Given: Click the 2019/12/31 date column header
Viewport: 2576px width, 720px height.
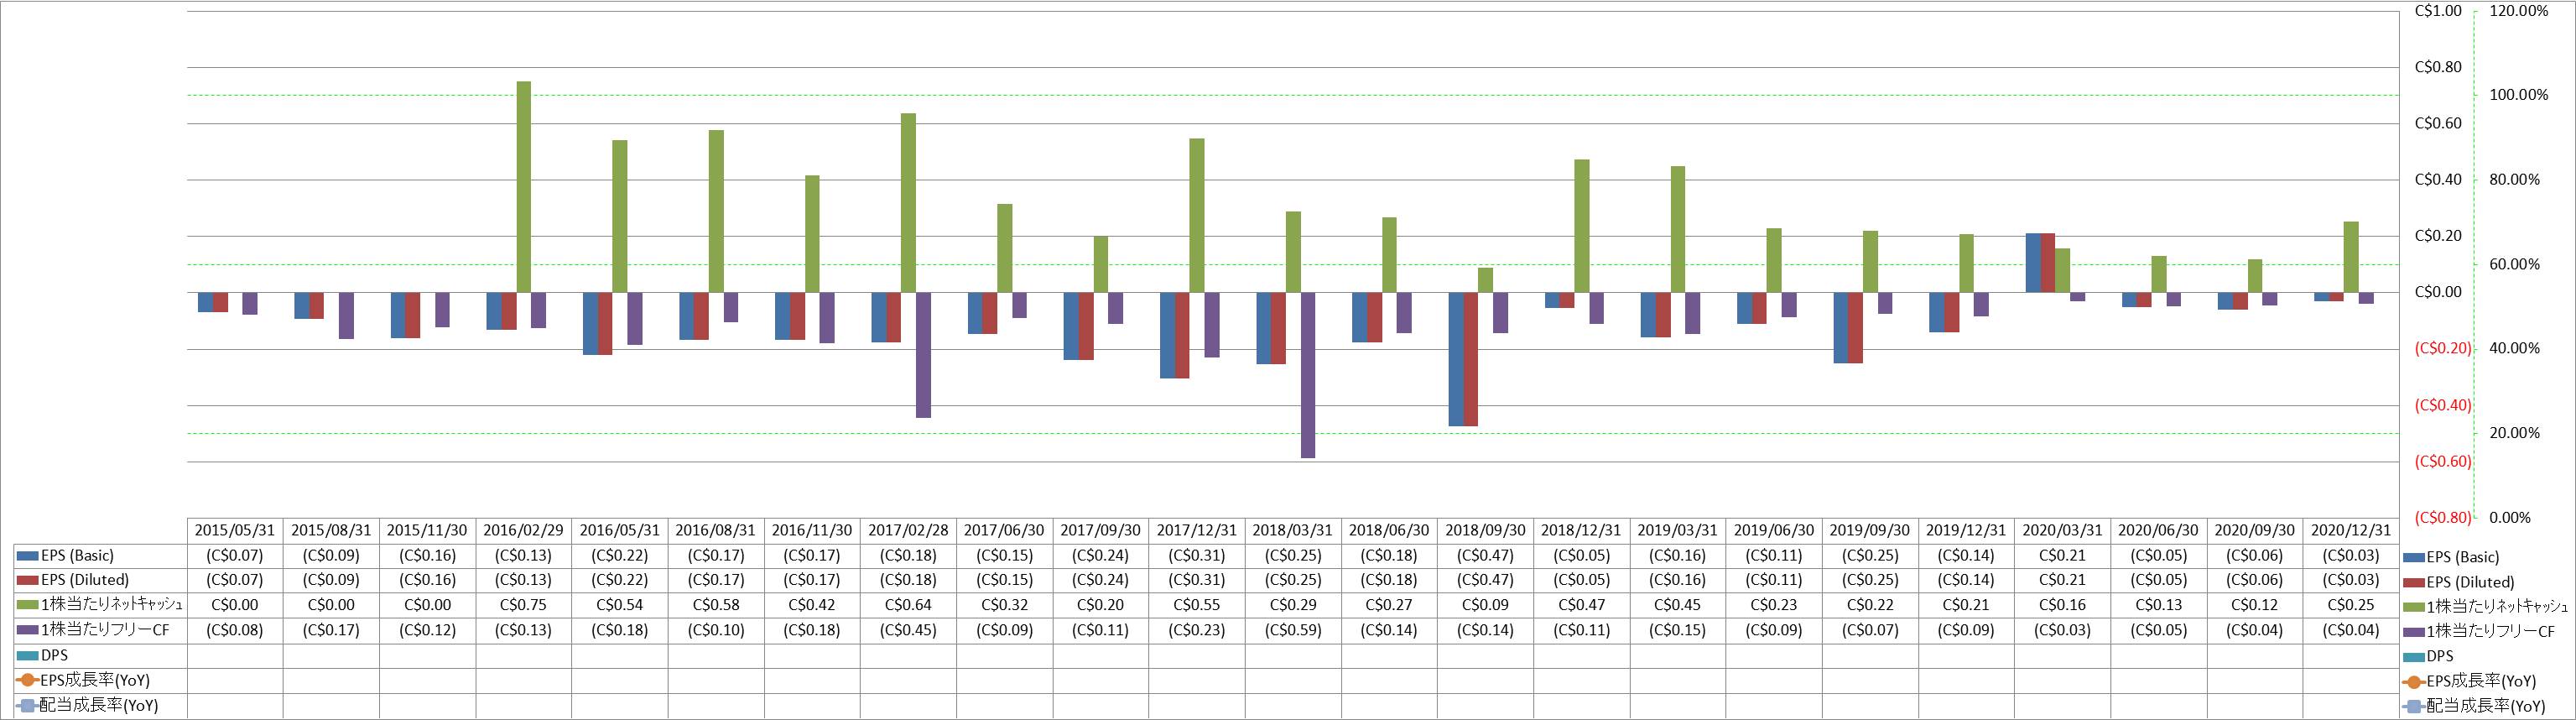Looking at the screenshot, I should [x=1966, y=531].
